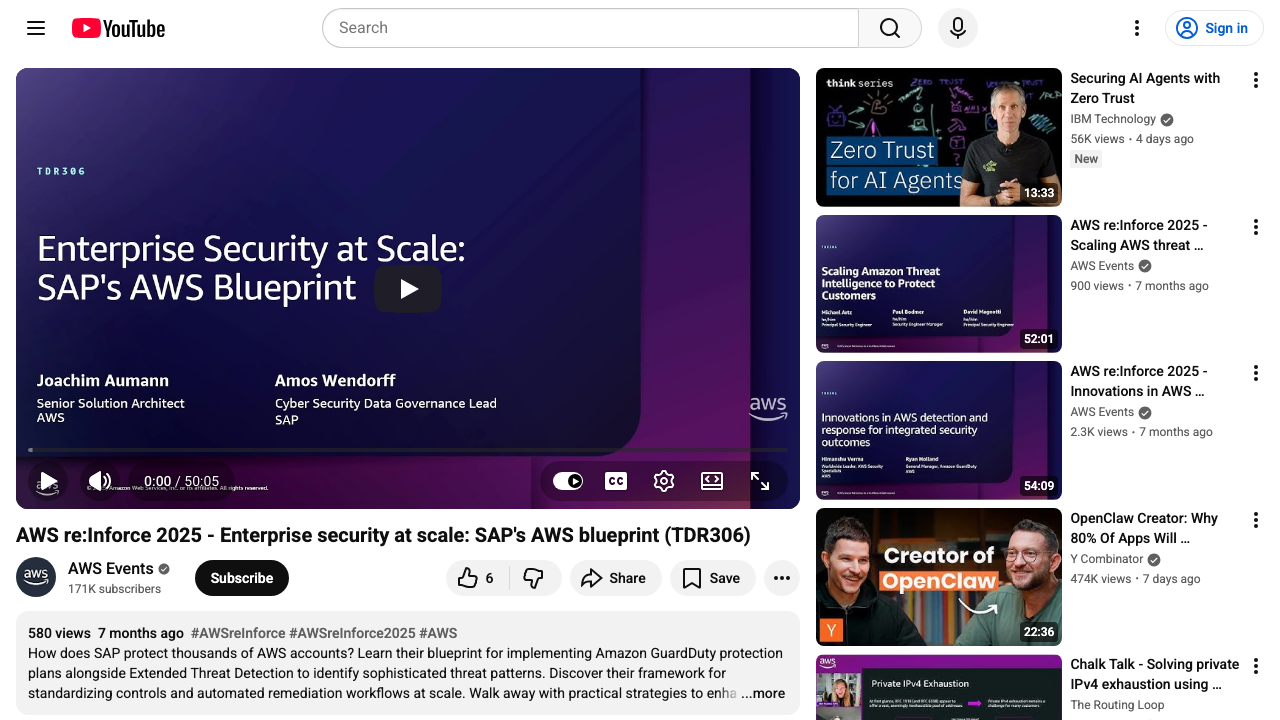Turn on closed captions
The image size is (1280, 720).
(616, 481)
